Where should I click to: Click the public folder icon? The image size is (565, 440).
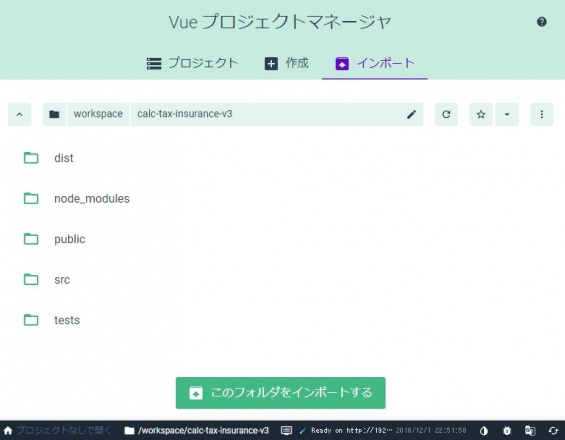pos(31,239)
